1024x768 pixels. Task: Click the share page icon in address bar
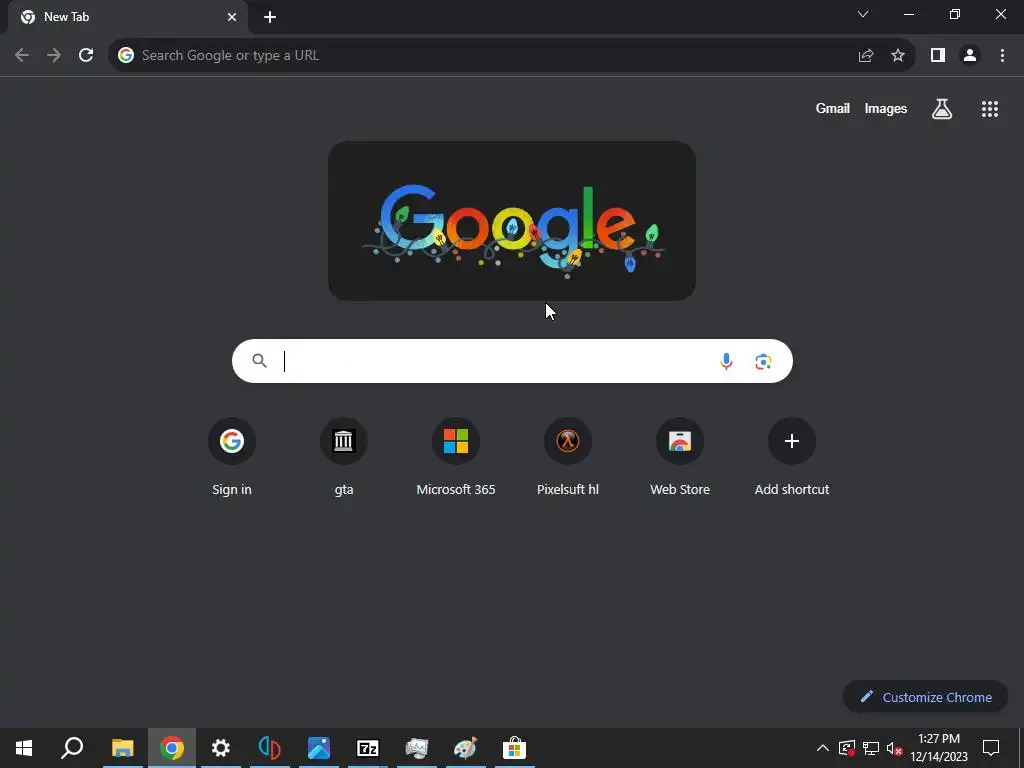(866, 56)
